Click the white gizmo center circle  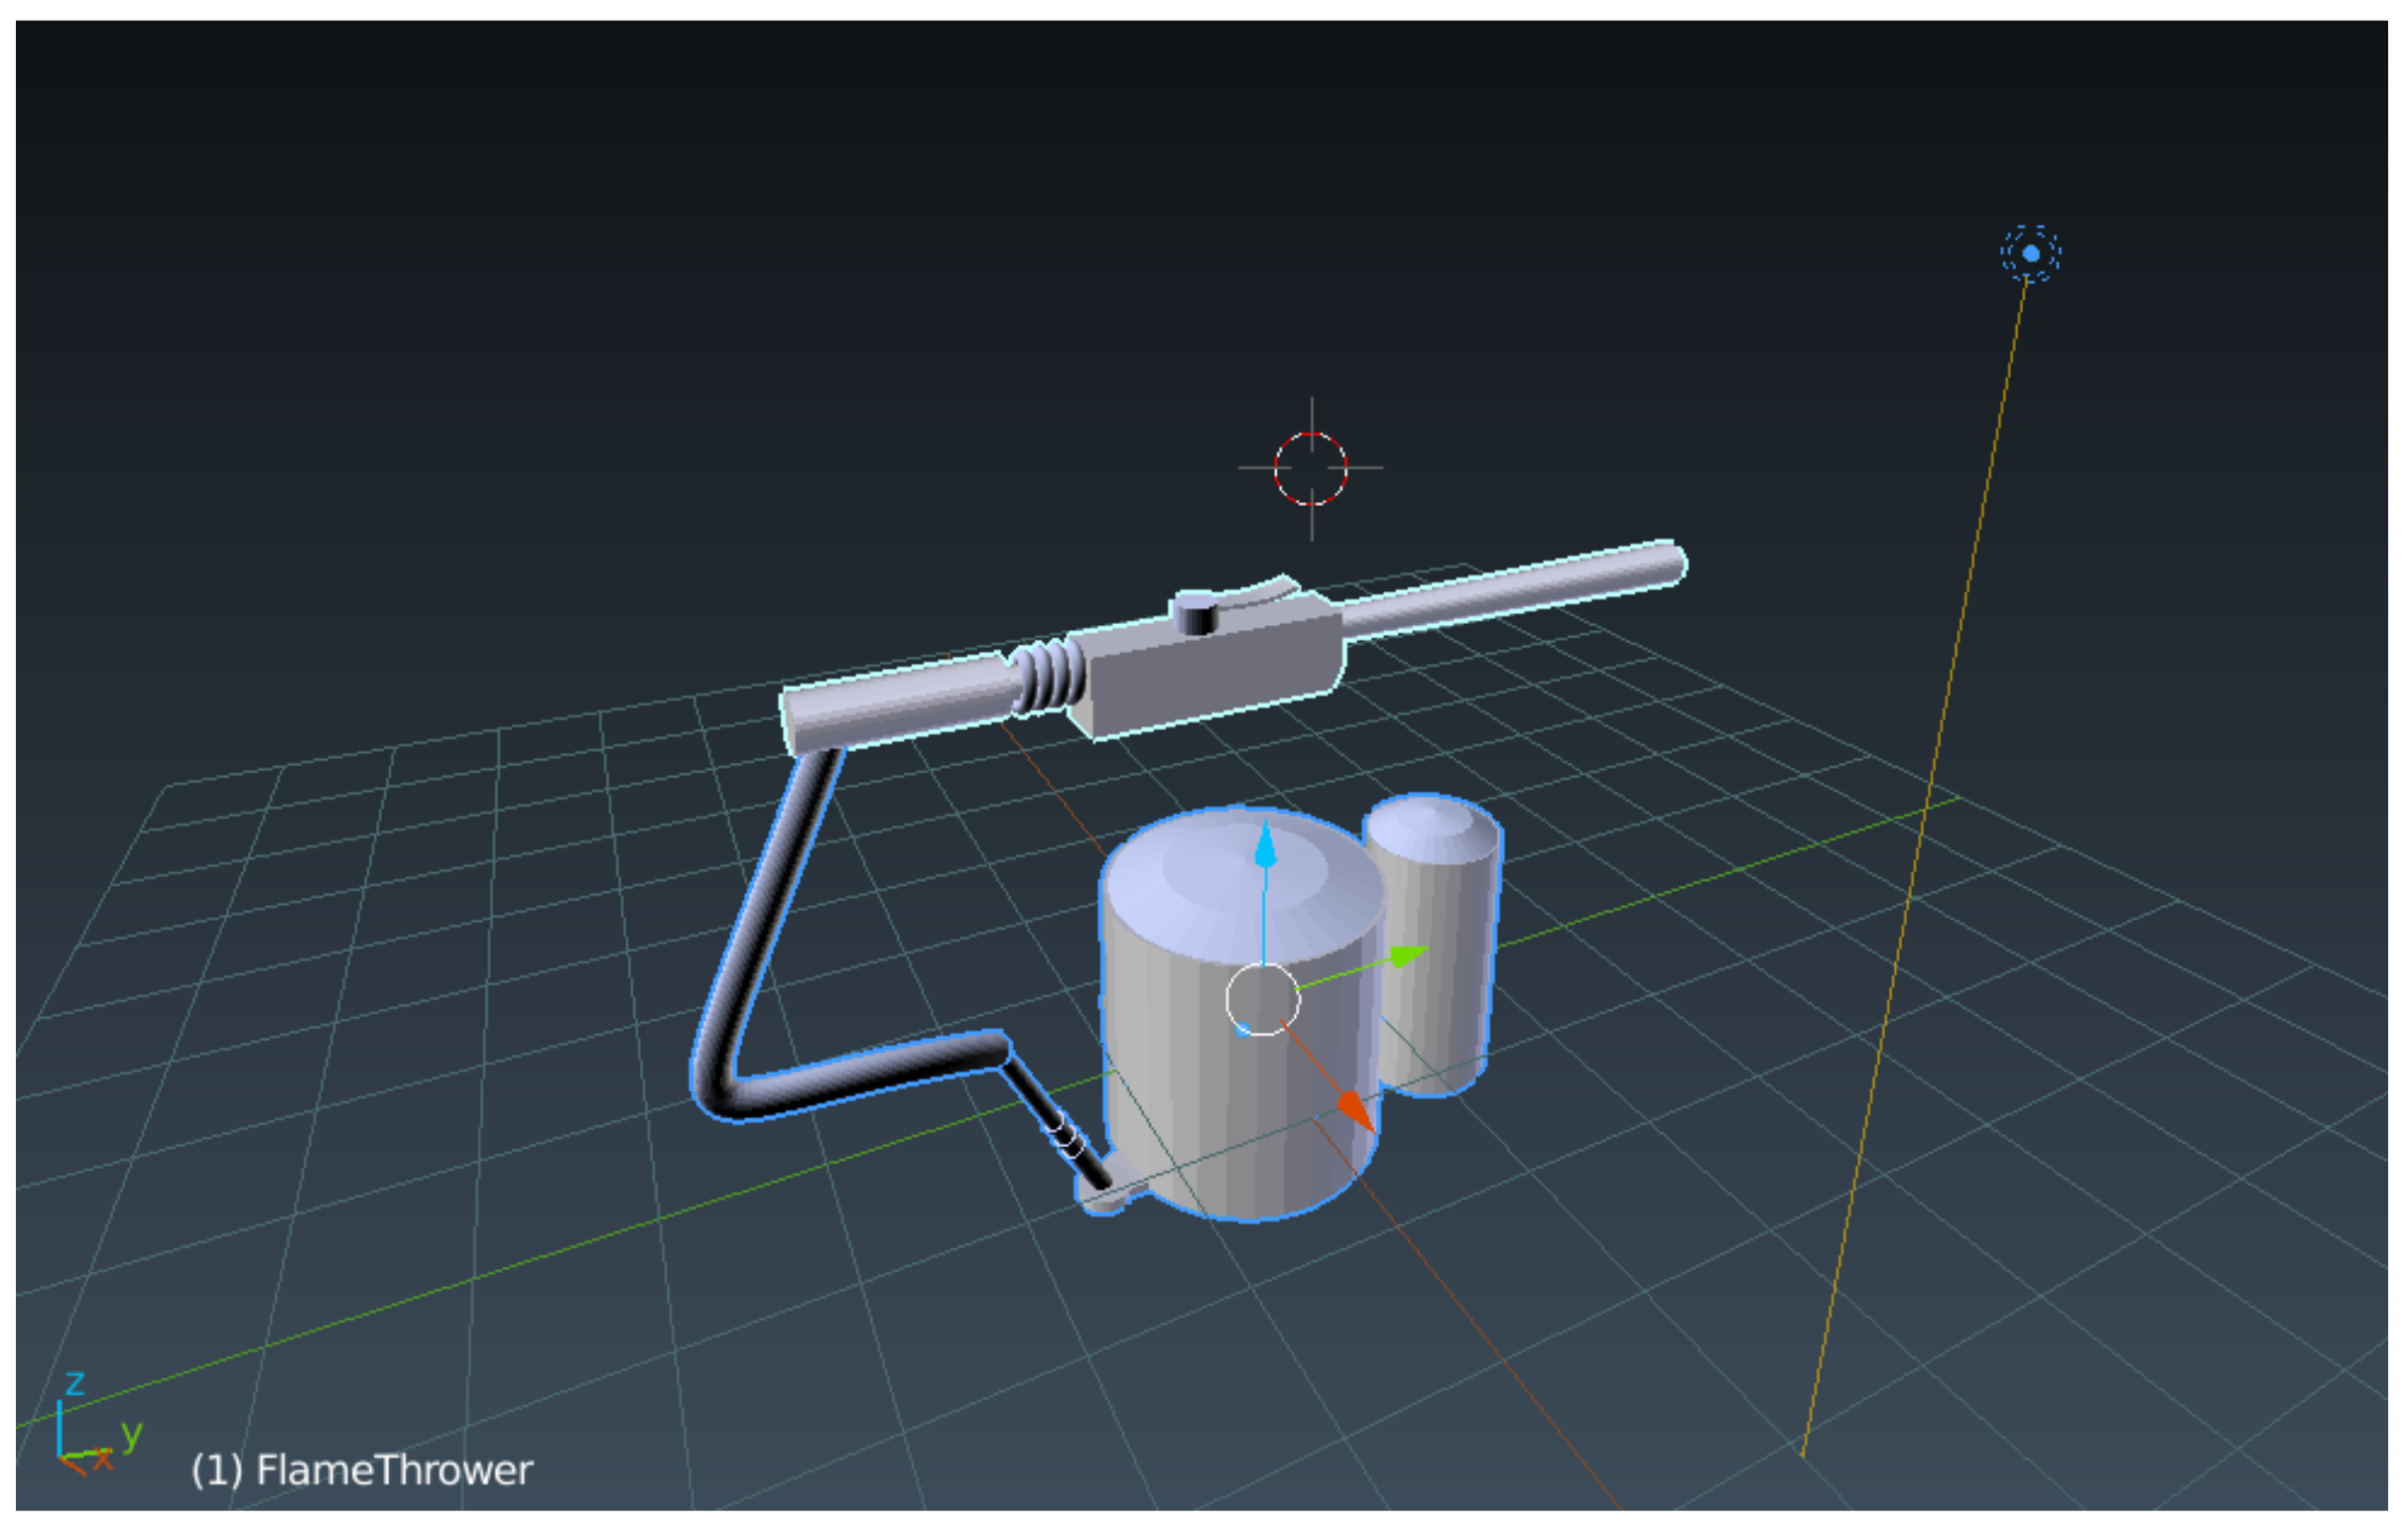[1262, 999]
